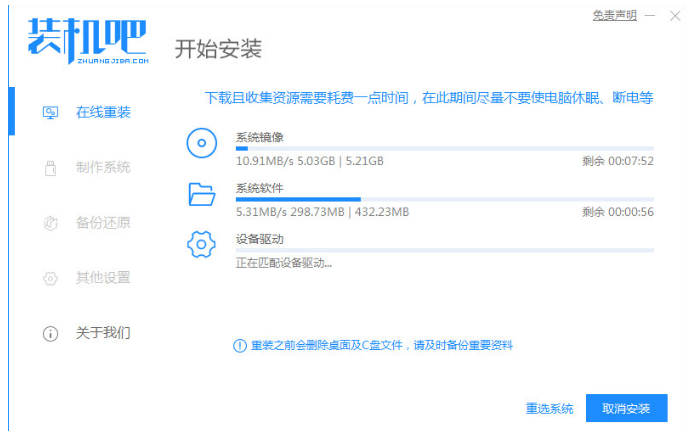The width and height of the screenshot is (698, 436).
Task: Click the 系统镜像 disc icon
Action: click(x=202, y=144)
